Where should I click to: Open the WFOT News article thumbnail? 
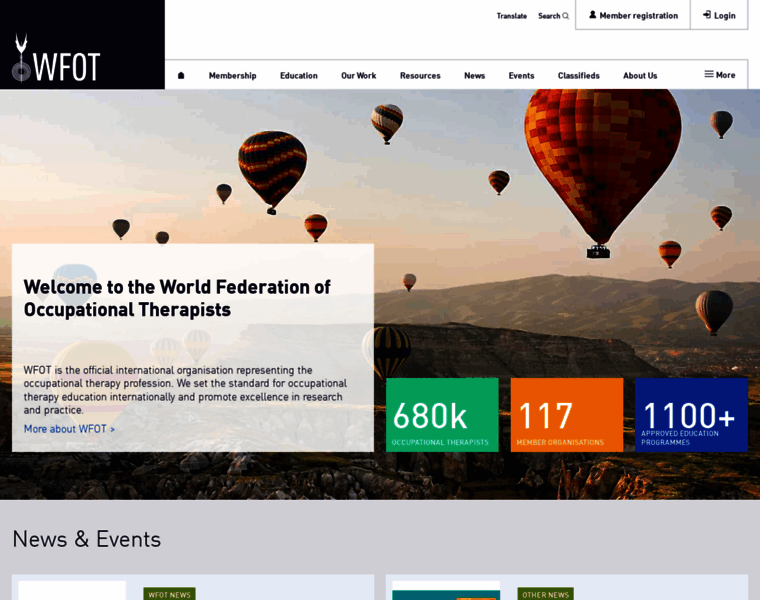pos(72,591)
